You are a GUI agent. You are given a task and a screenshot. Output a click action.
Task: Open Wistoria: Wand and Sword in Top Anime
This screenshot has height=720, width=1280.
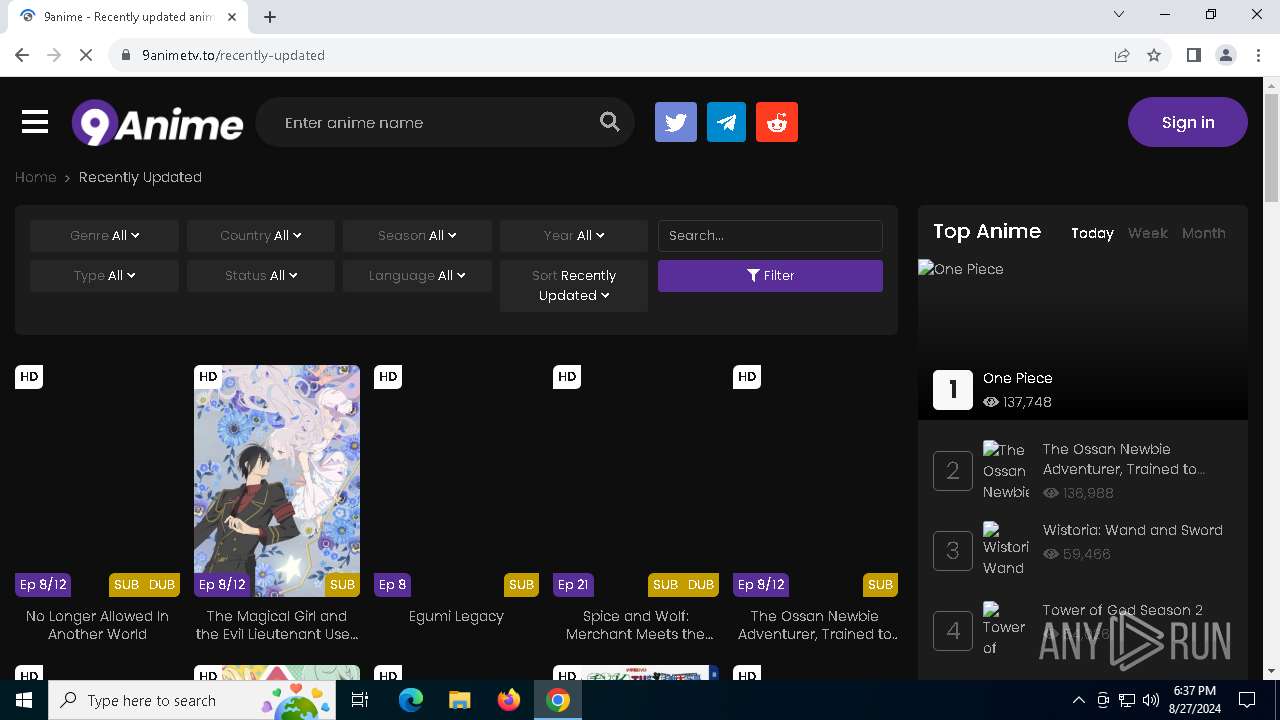(x=1132, y=530)
